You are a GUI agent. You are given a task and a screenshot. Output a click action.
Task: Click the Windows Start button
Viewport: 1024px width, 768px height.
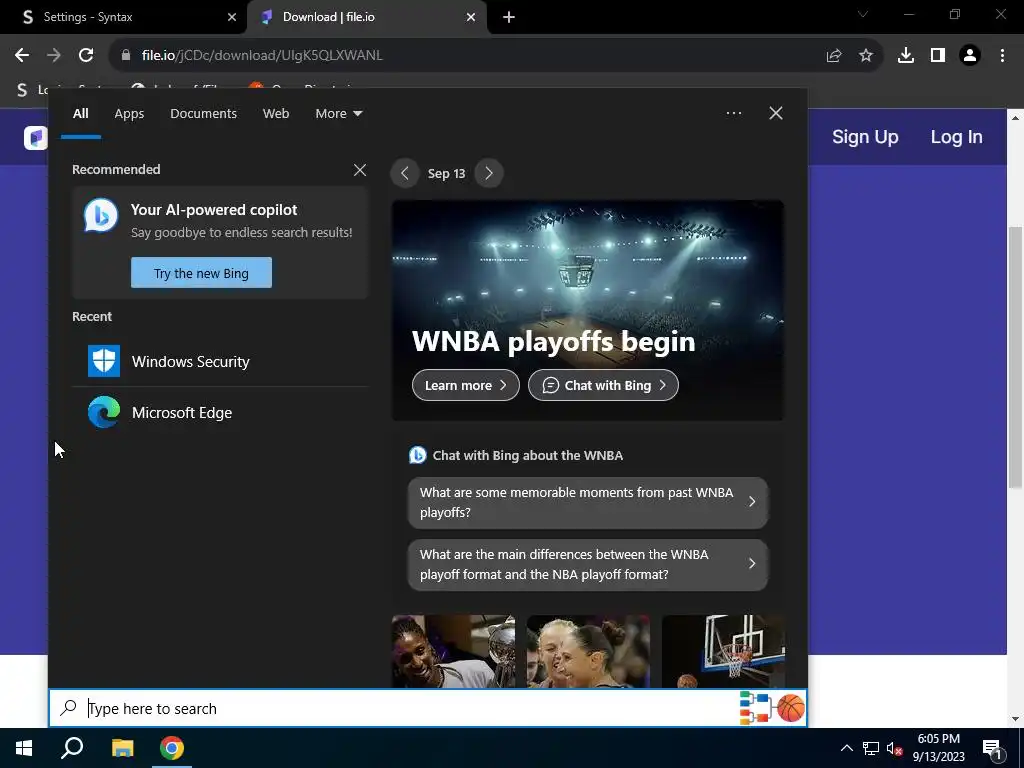[24, 748]
